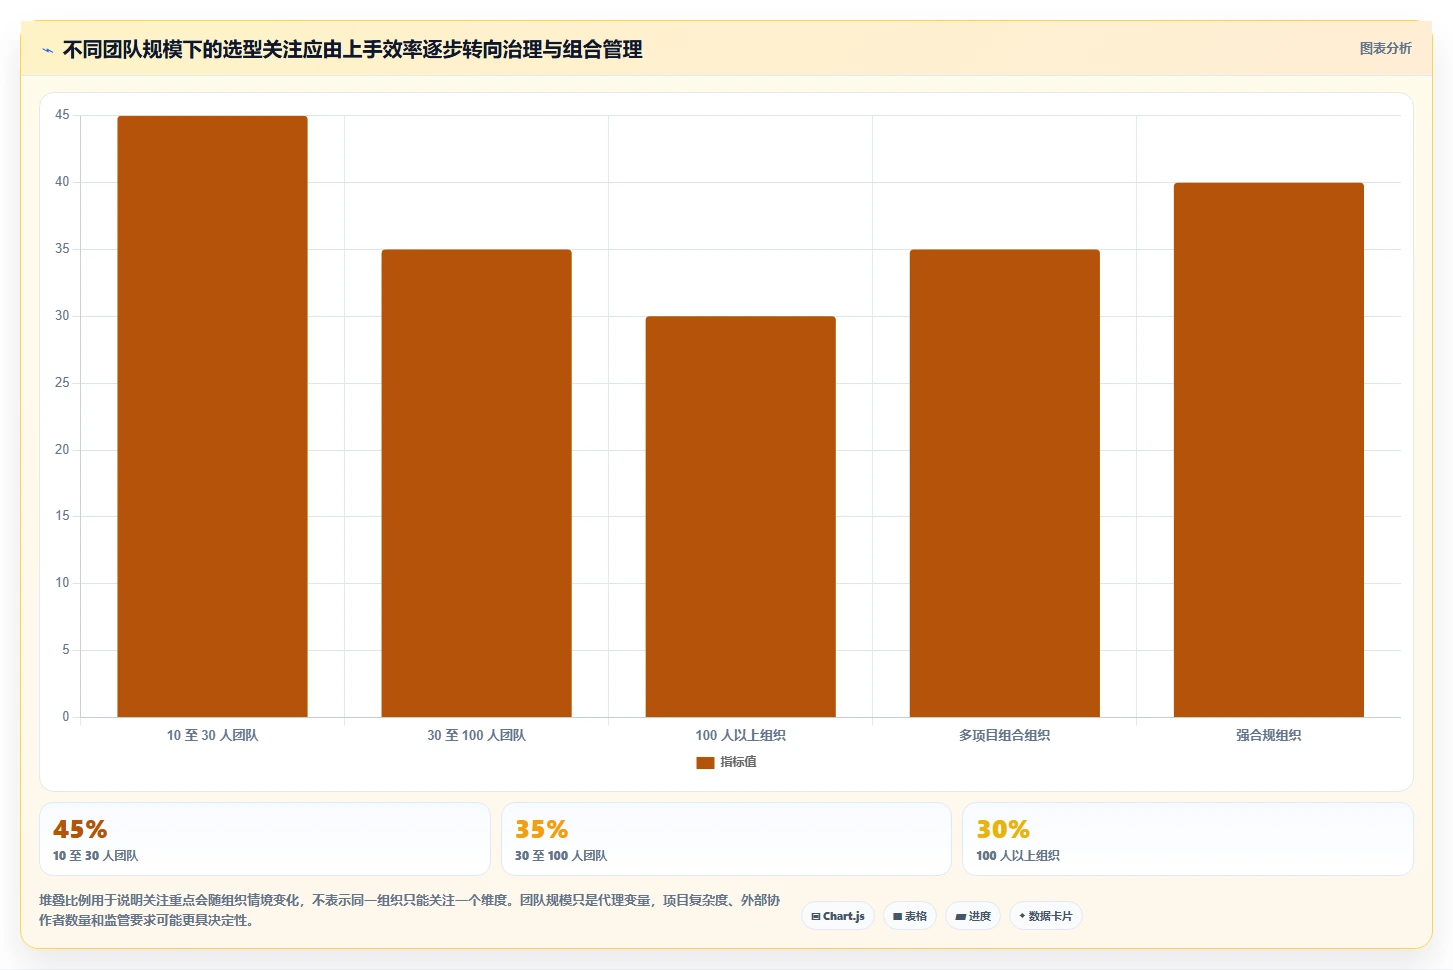1453x970 pixels.
Task: Click the Chart.js tag
Action: click(838, 916)
